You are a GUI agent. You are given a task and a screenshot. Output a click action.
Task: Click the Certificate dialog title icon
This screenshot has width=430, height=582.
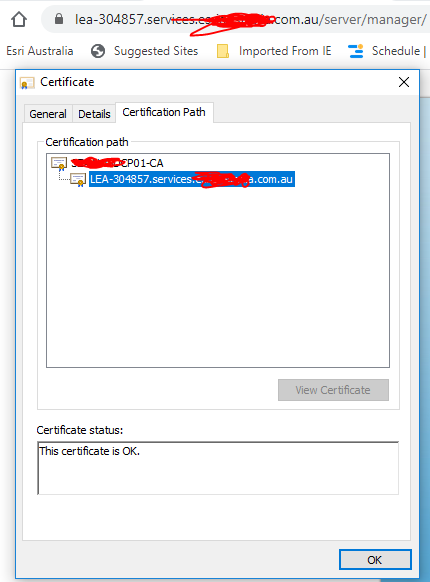(27, 82)
